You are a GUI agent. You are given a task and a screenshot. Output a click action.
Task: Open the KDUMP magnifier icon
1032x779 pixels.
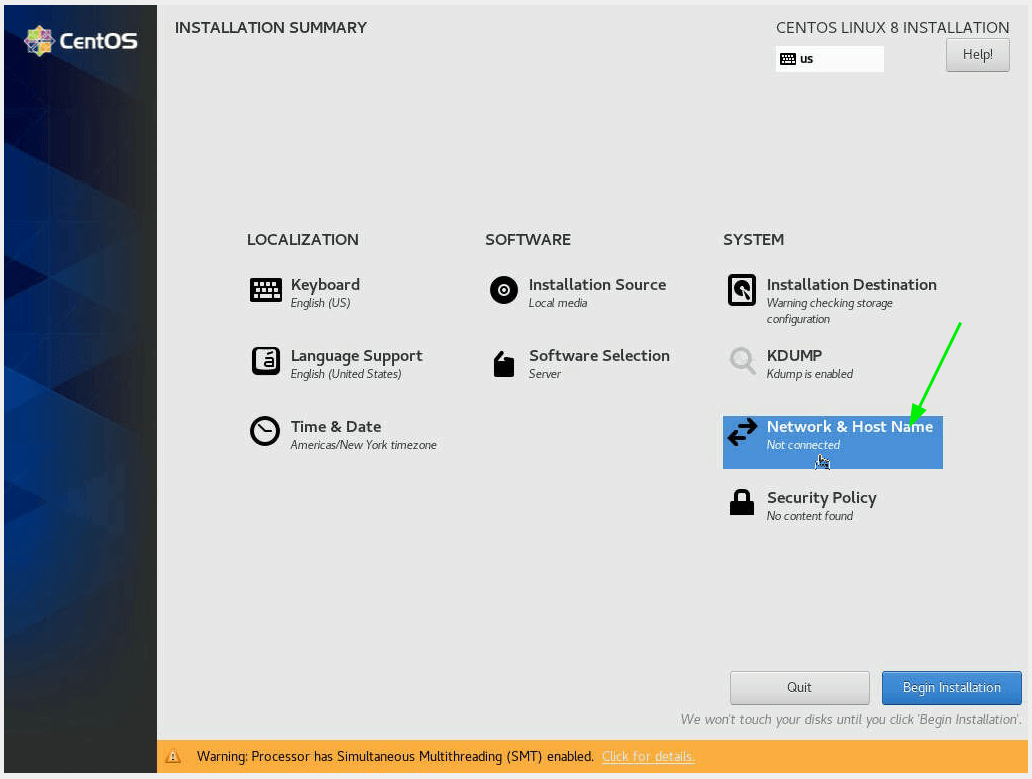tap(742, 361)
